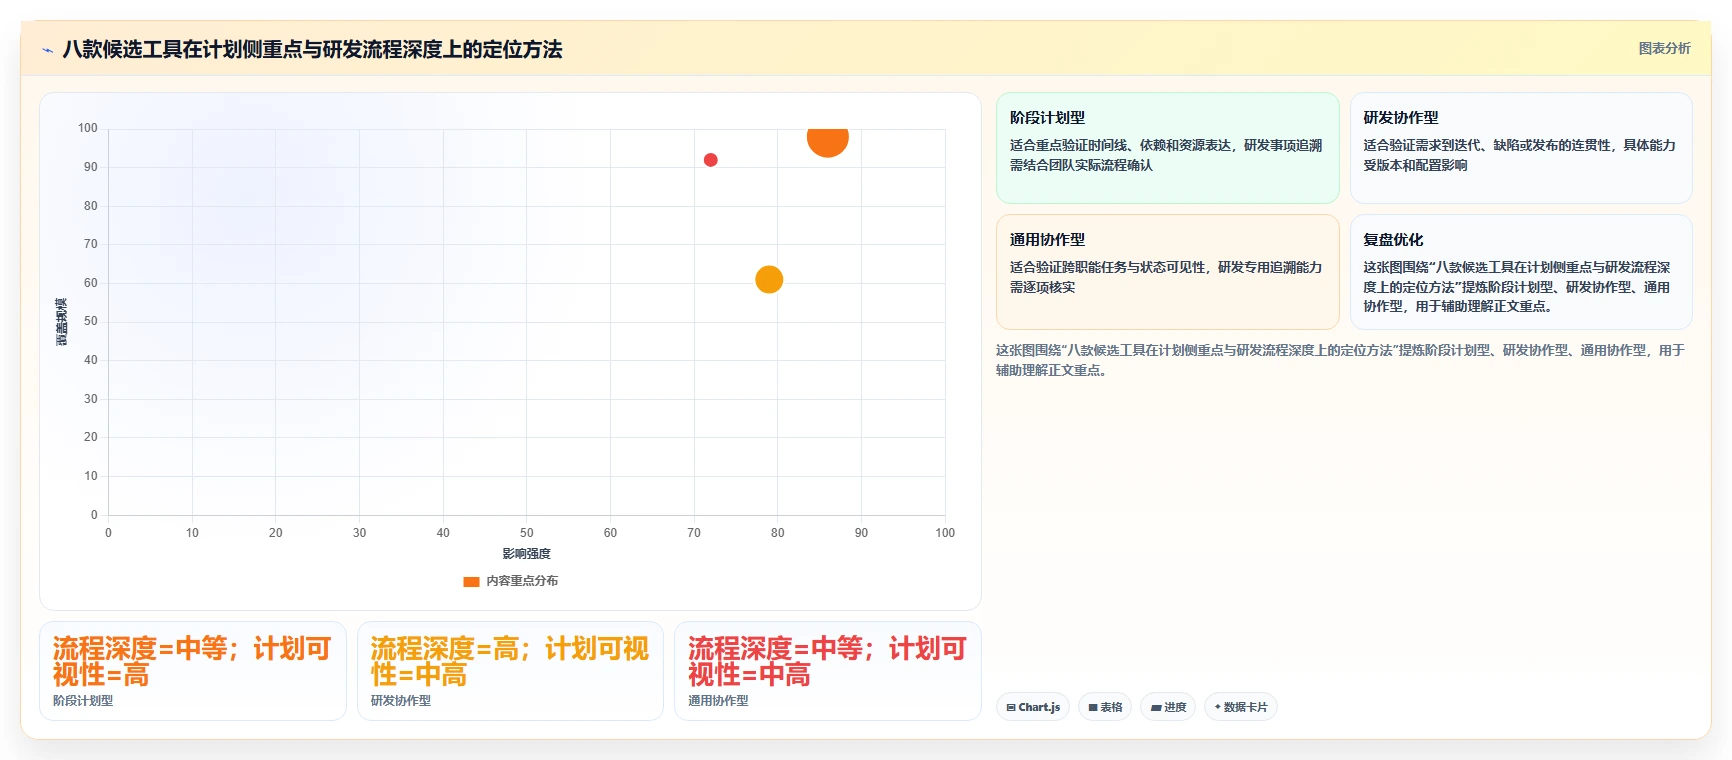Click 通用协作型 label under third stat
The image size is (1732, 760).
(x=718, y=701)
